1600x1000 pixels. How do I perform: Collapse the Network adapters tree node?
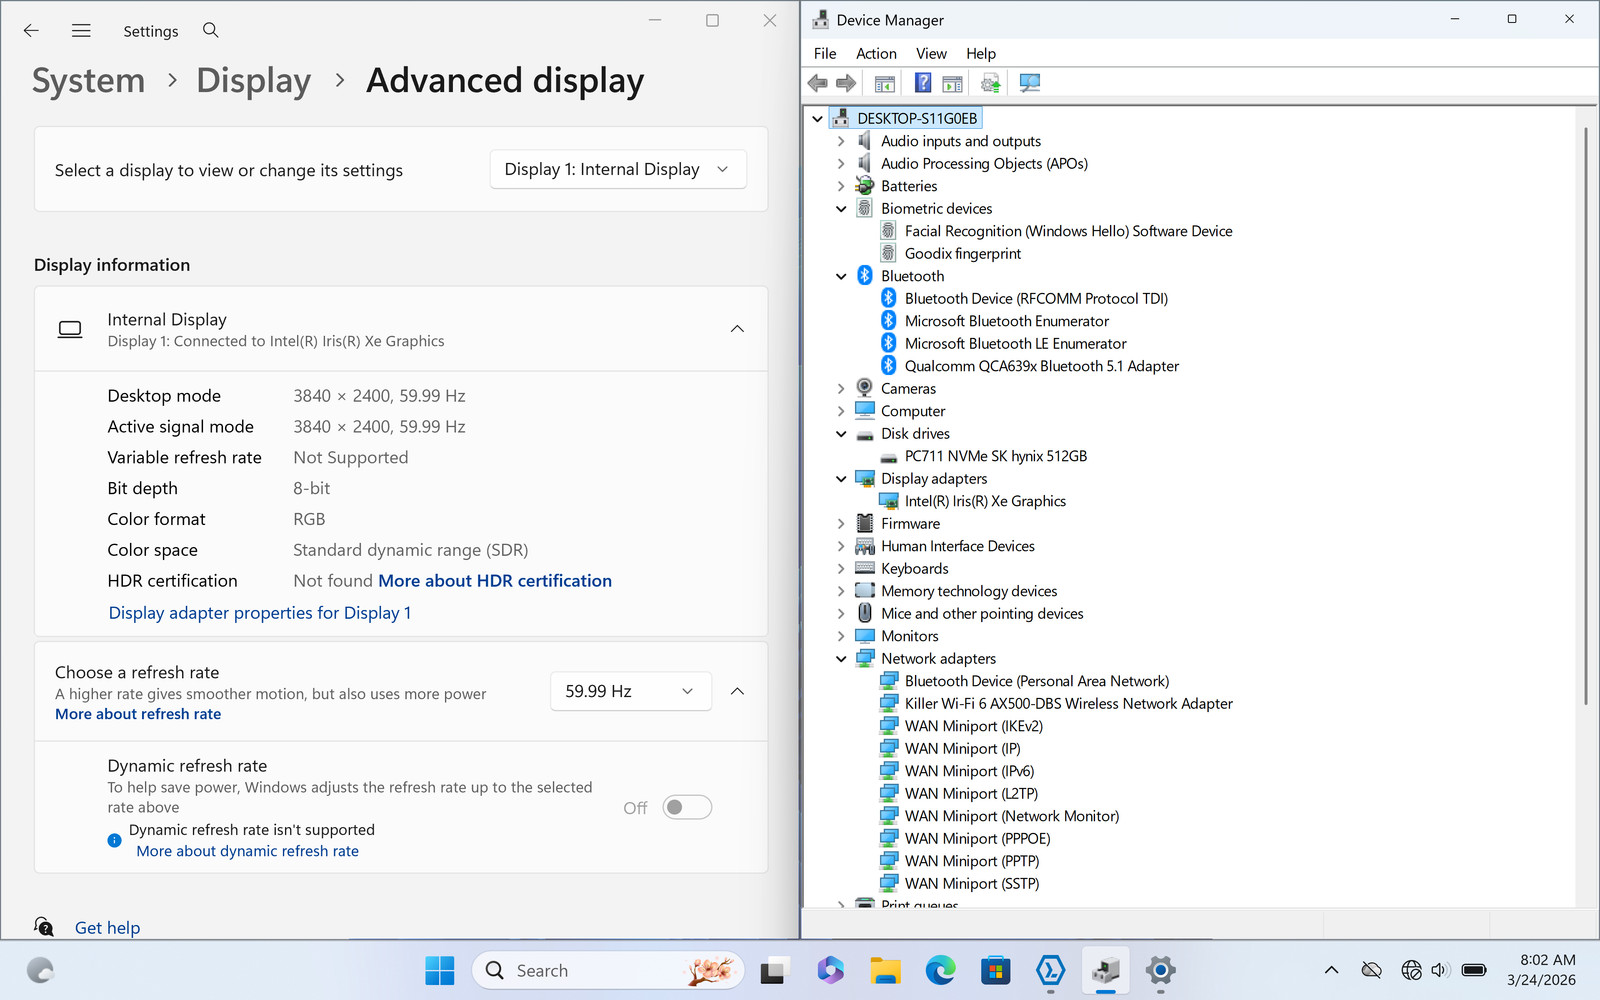tap(841, 659)
